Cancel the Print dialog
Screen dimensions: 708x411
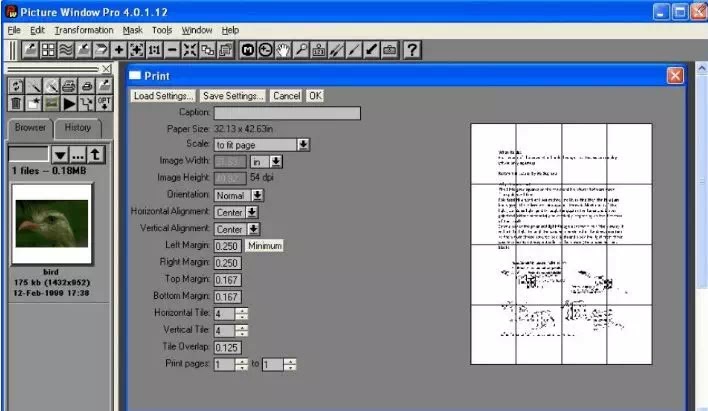[x=286, y=96]
